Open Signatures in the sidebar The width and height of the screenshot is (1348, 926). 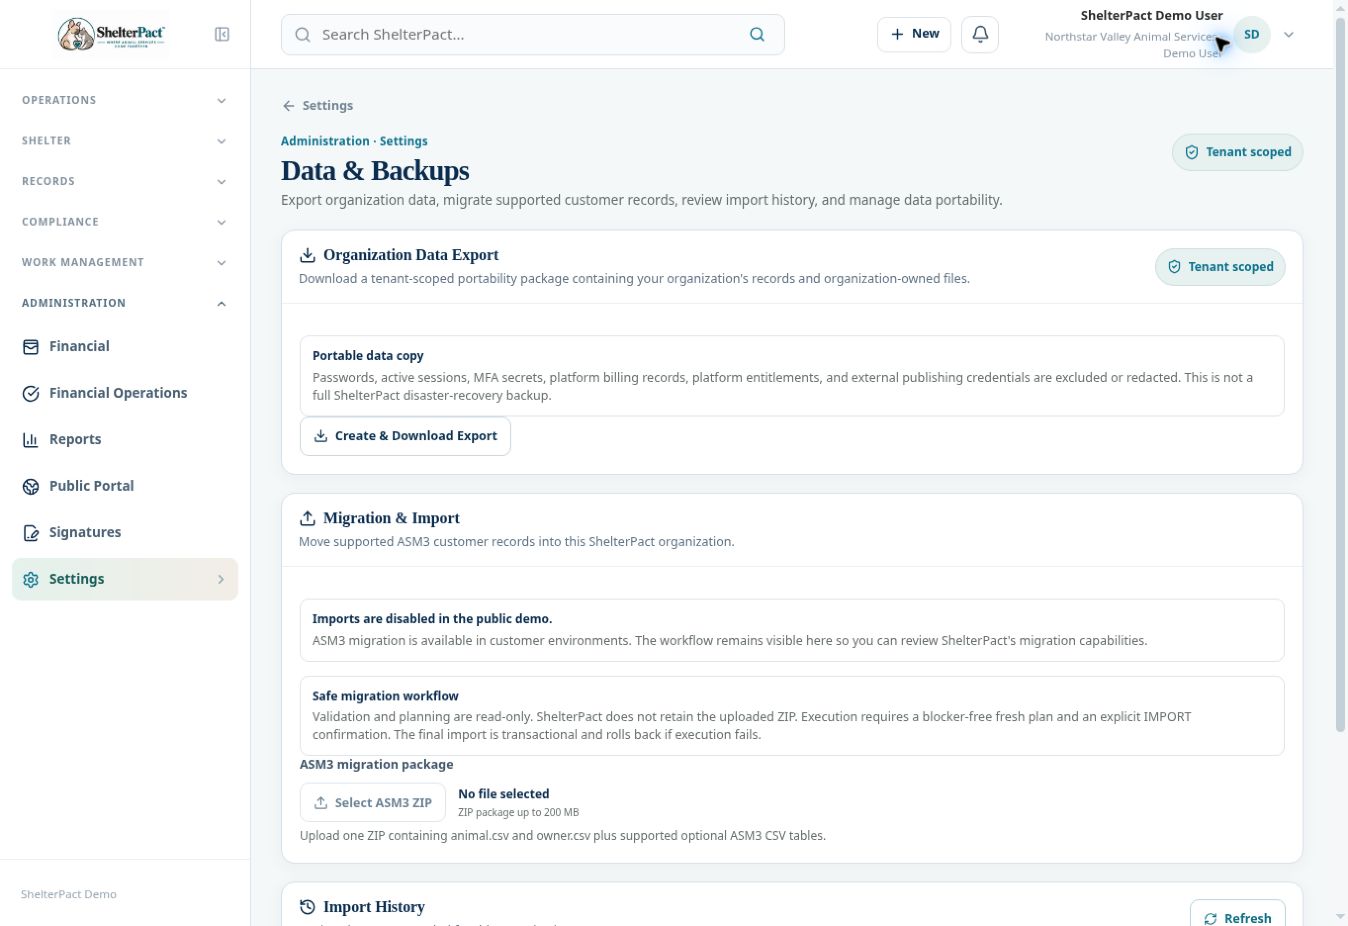(125, 532)
